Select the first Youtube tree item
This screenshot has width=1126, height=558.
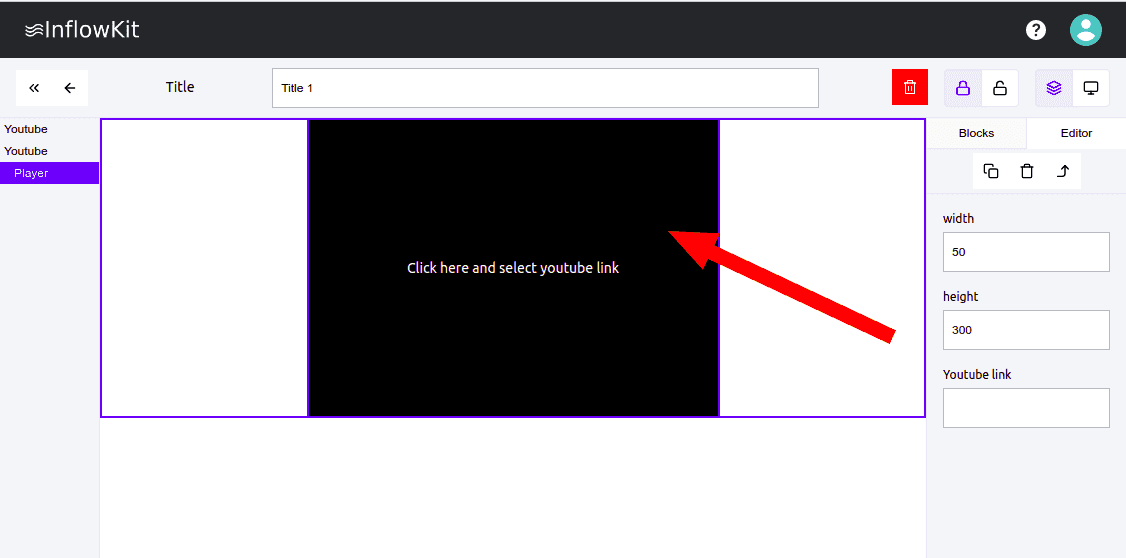pos(26,129)
